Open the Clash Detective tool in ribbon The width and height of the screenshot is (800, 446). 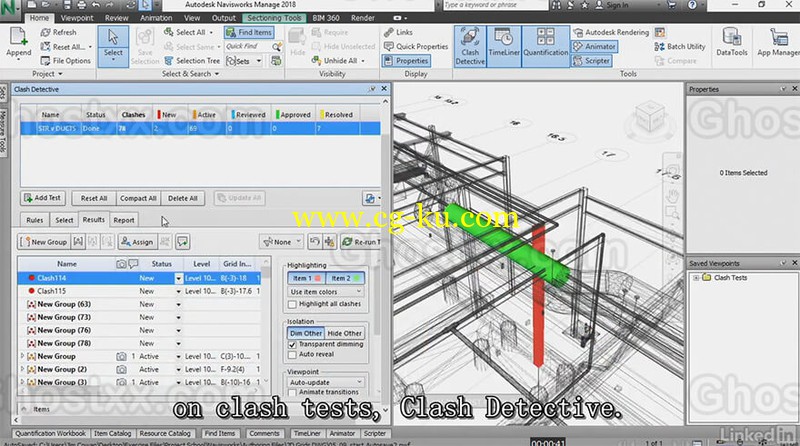pos(470,46)
